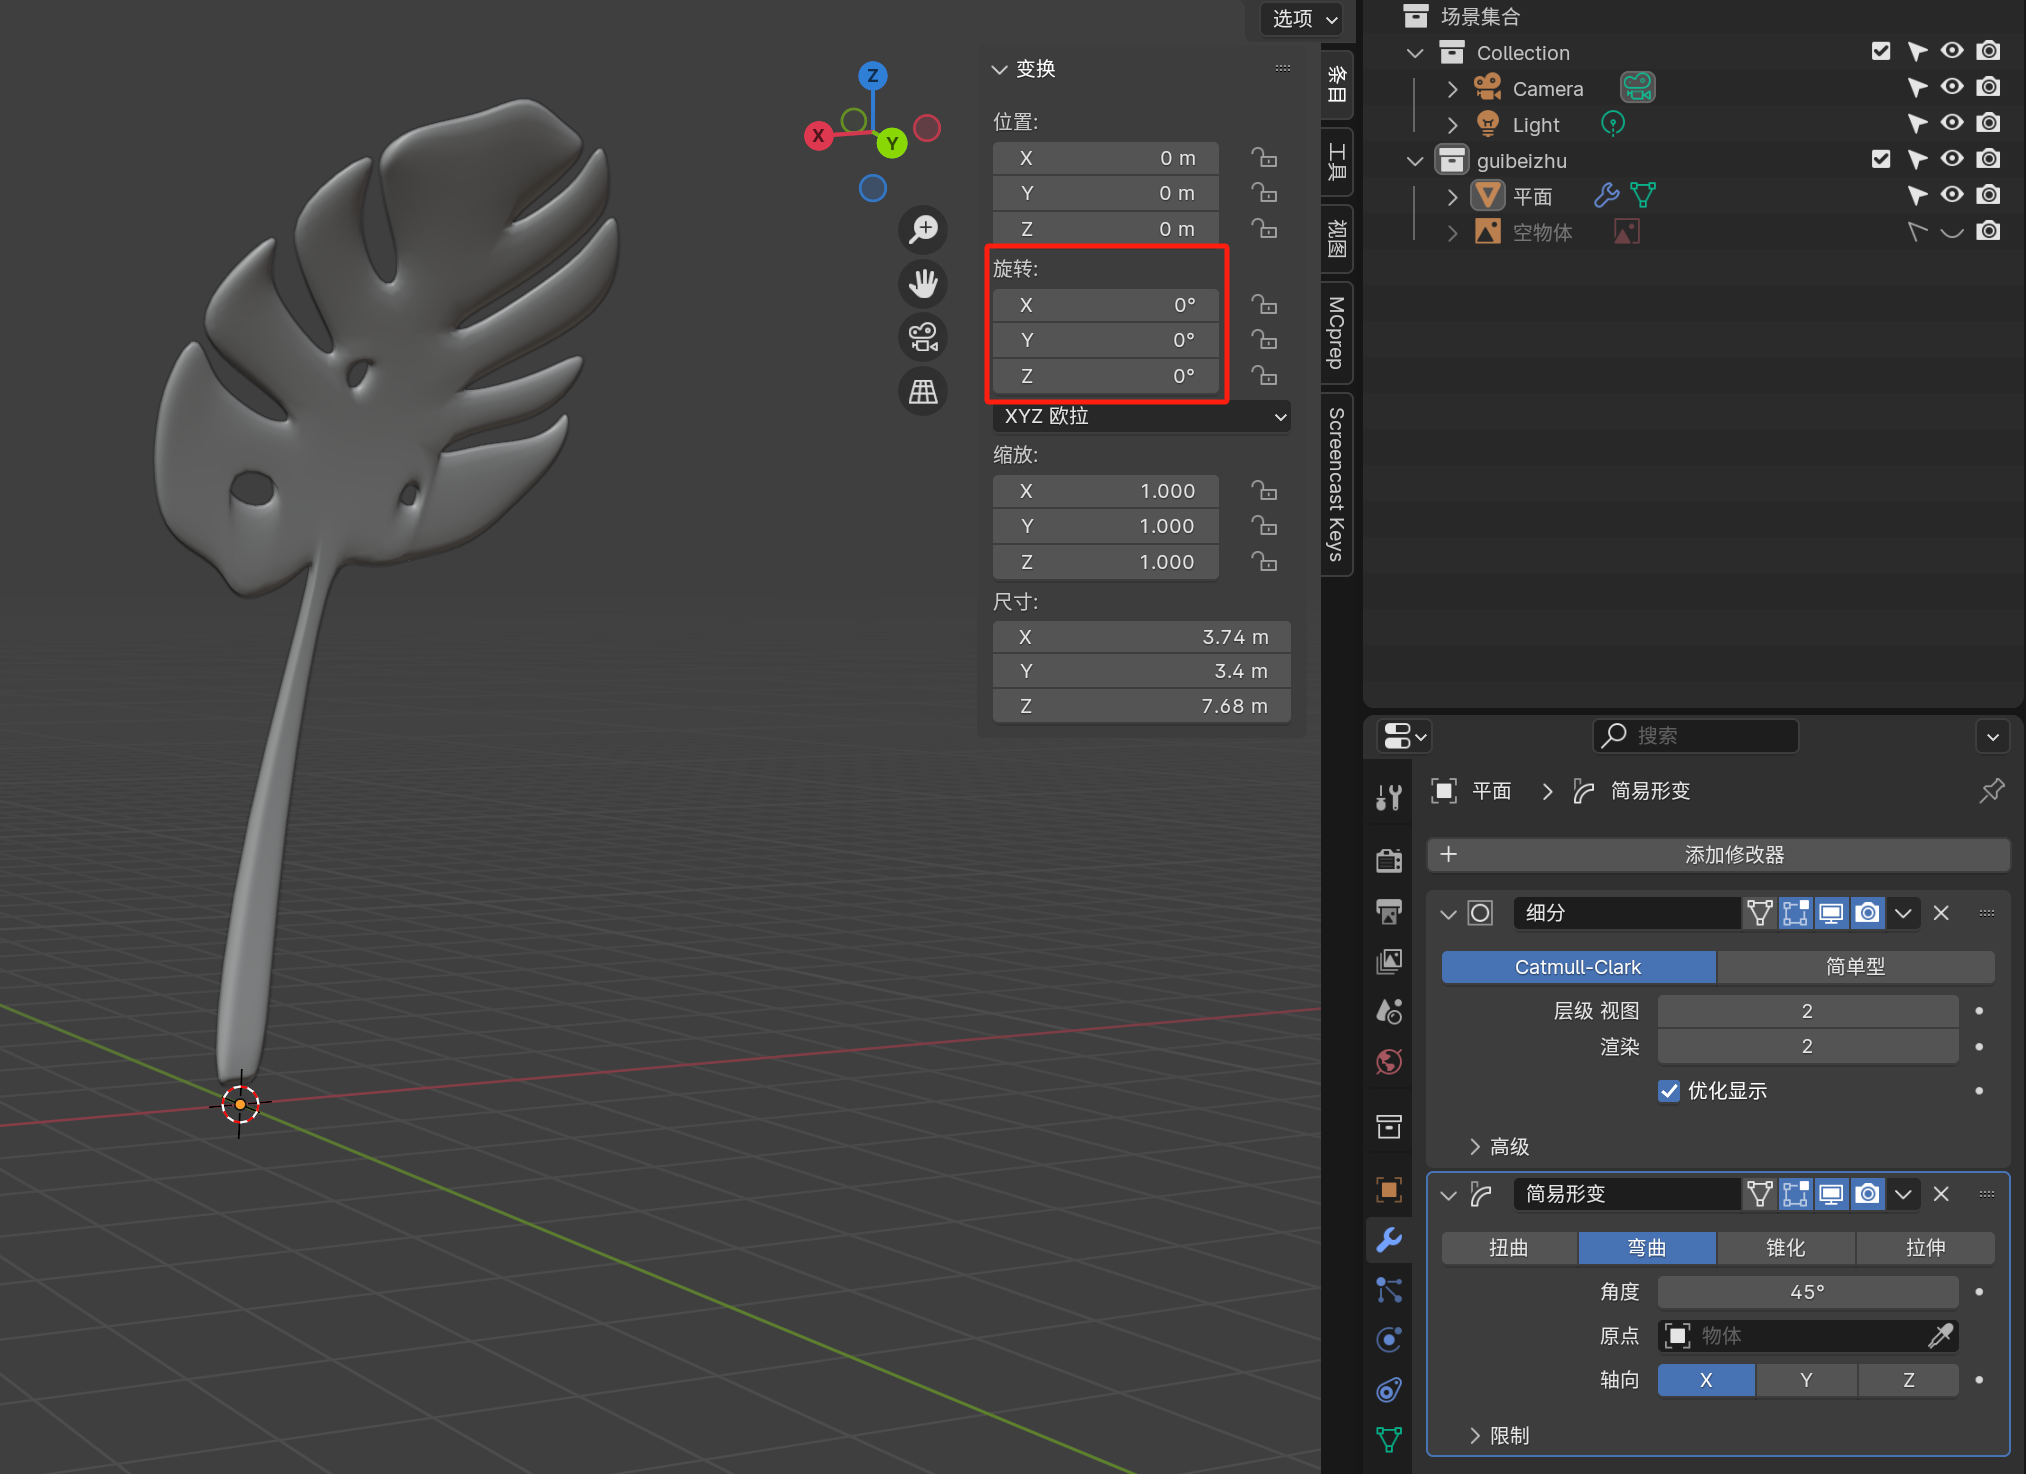Click the eyedropper next to origin field
Screen dimensions: 2026x1474
1940,1336
